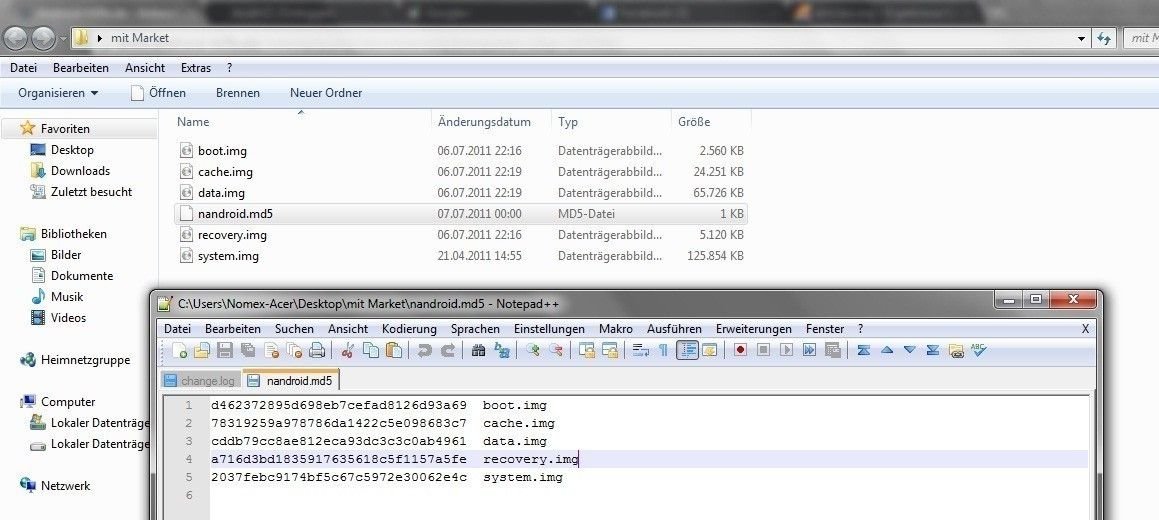The height and width of the screenshot is (520, 1159).
Task: Open the Einstellungen menu in Notepad++
Action: (549, 329)
